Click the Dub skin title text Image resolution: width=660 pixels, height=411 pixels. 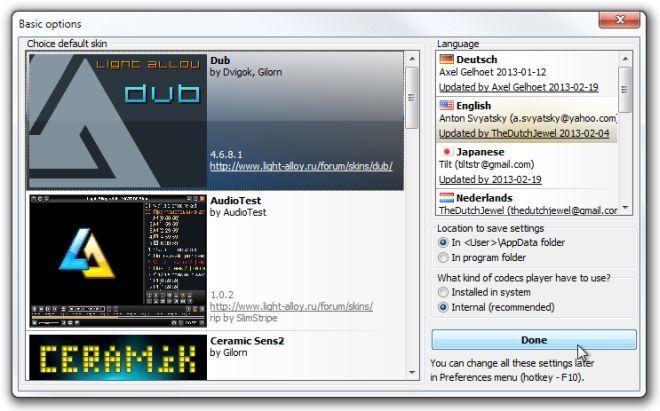(220, 61)
